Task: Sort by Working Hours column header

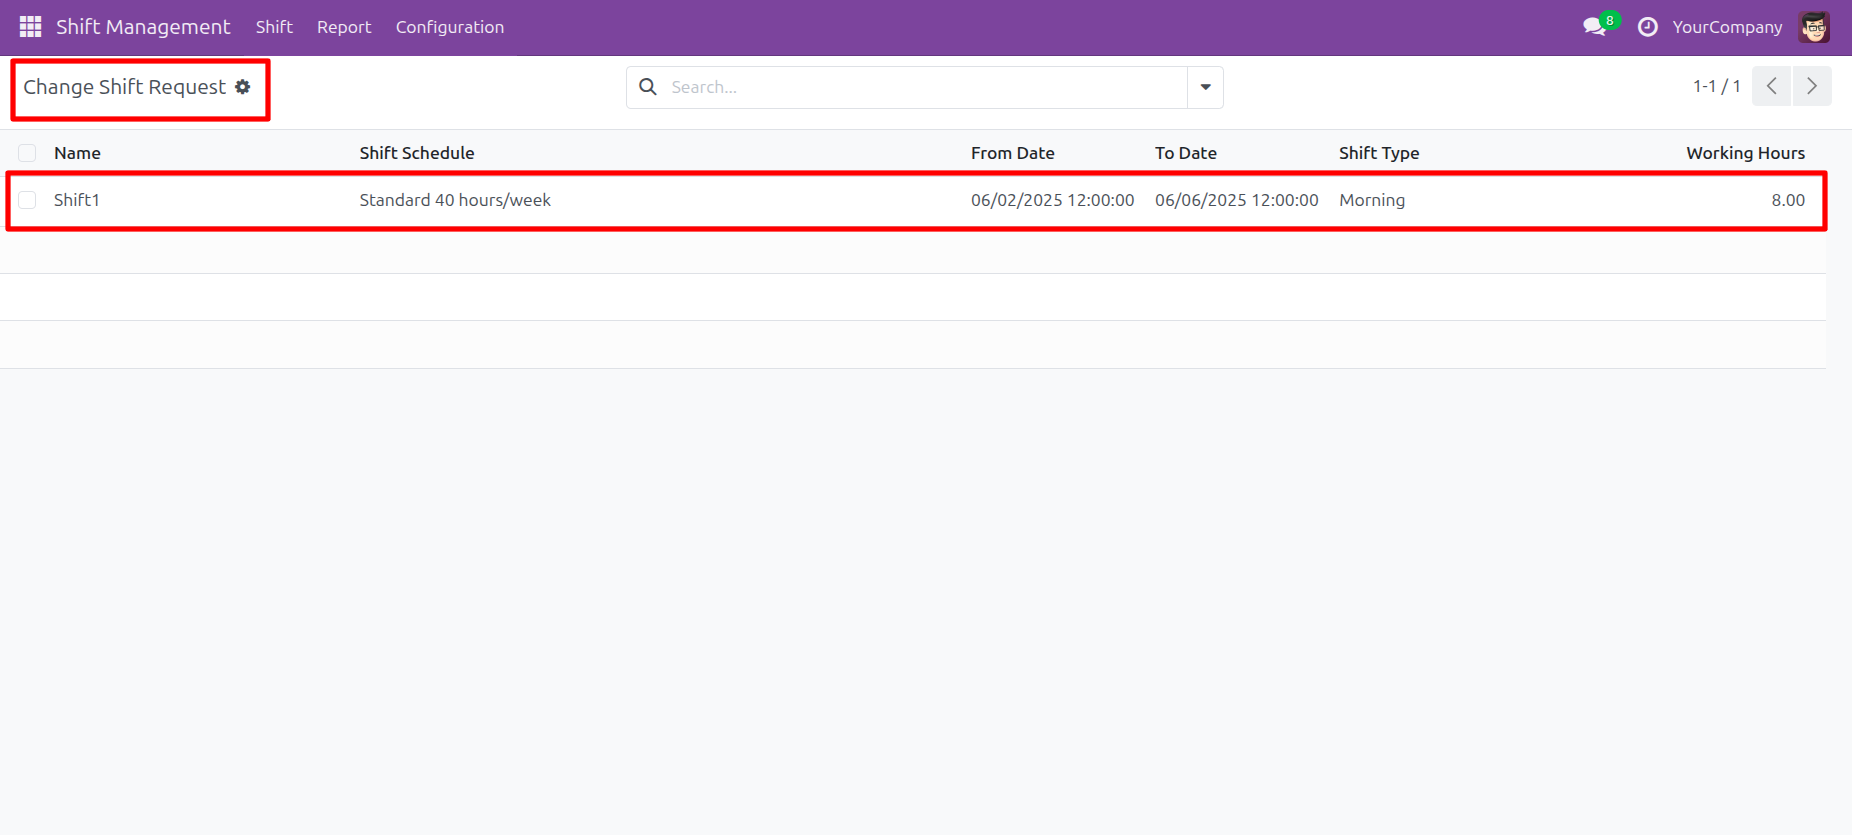Action: click(x=1745, y=153)
